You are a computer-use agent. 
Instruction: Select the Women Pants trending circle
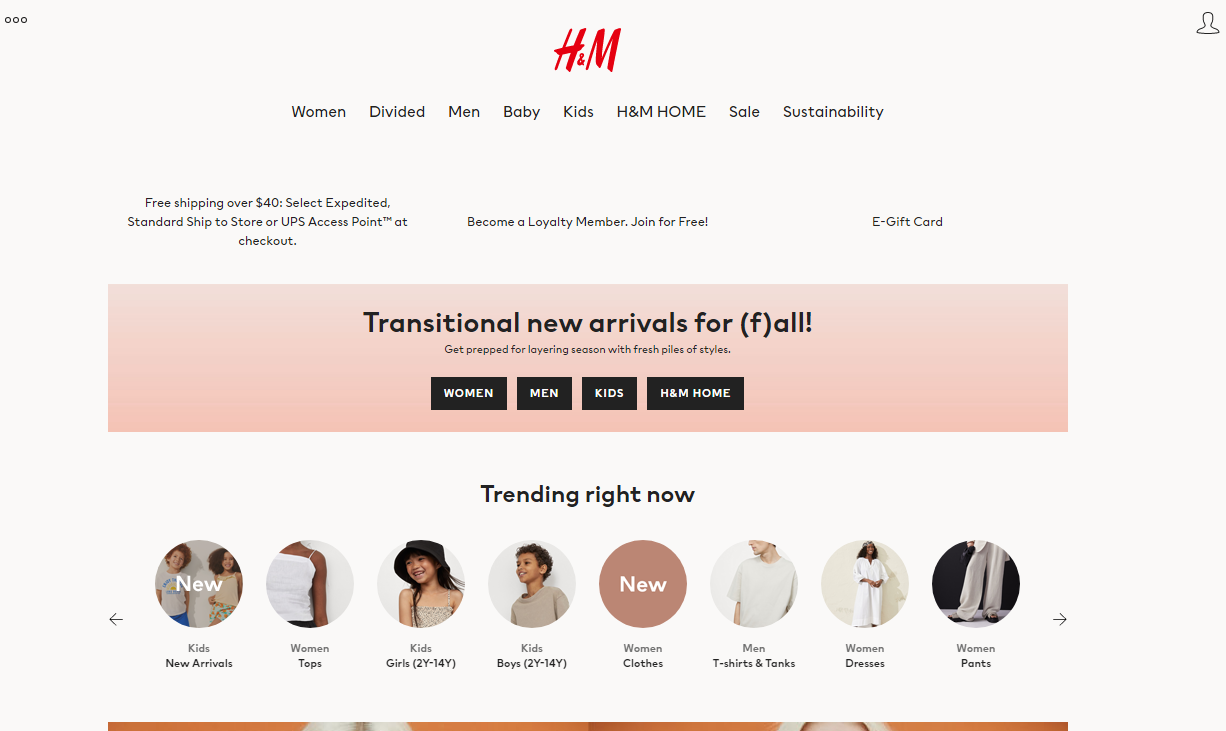coord(976,584)
